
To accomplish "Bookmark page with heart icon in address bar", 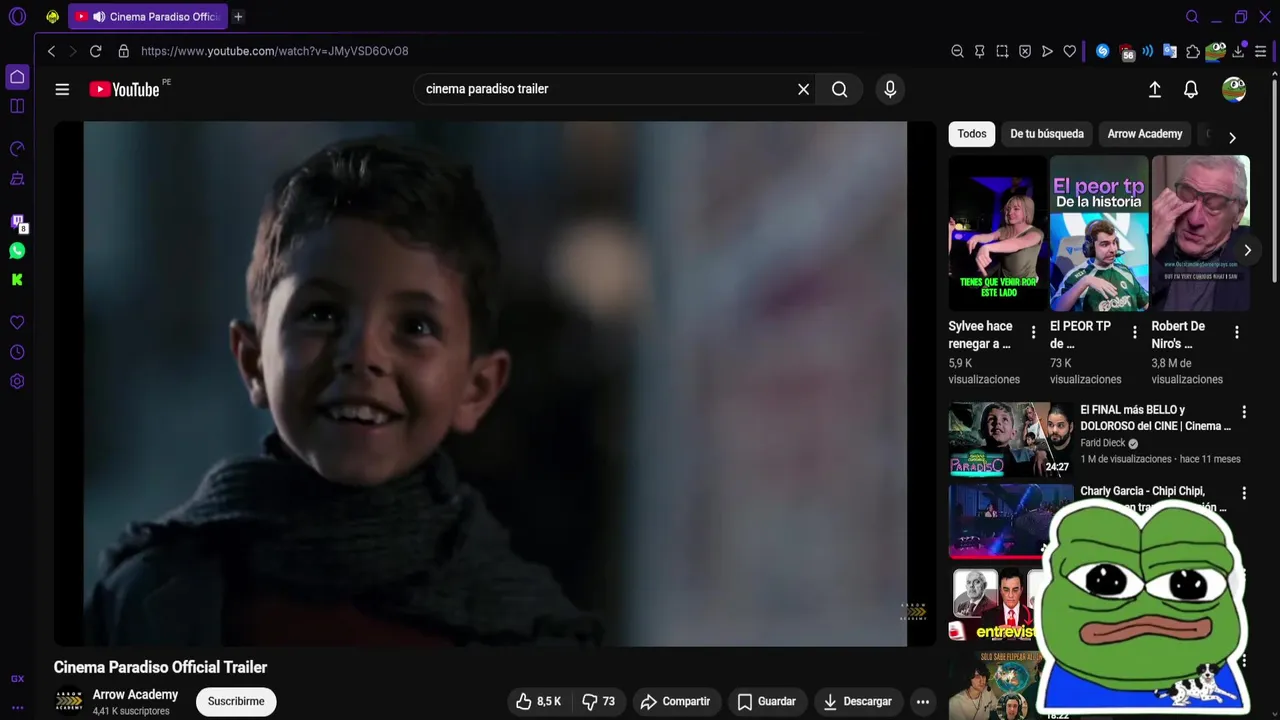I will (x=1069, y=51).
